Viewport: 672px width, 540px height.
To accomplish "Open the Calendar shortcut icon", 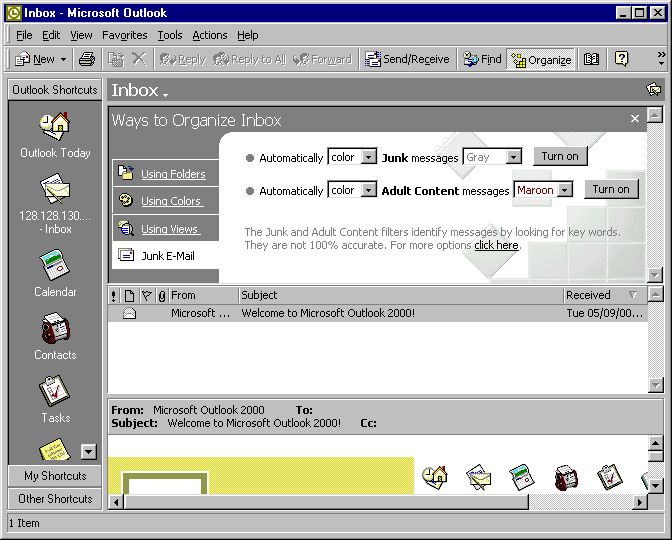I will click(x=55, y=265).
